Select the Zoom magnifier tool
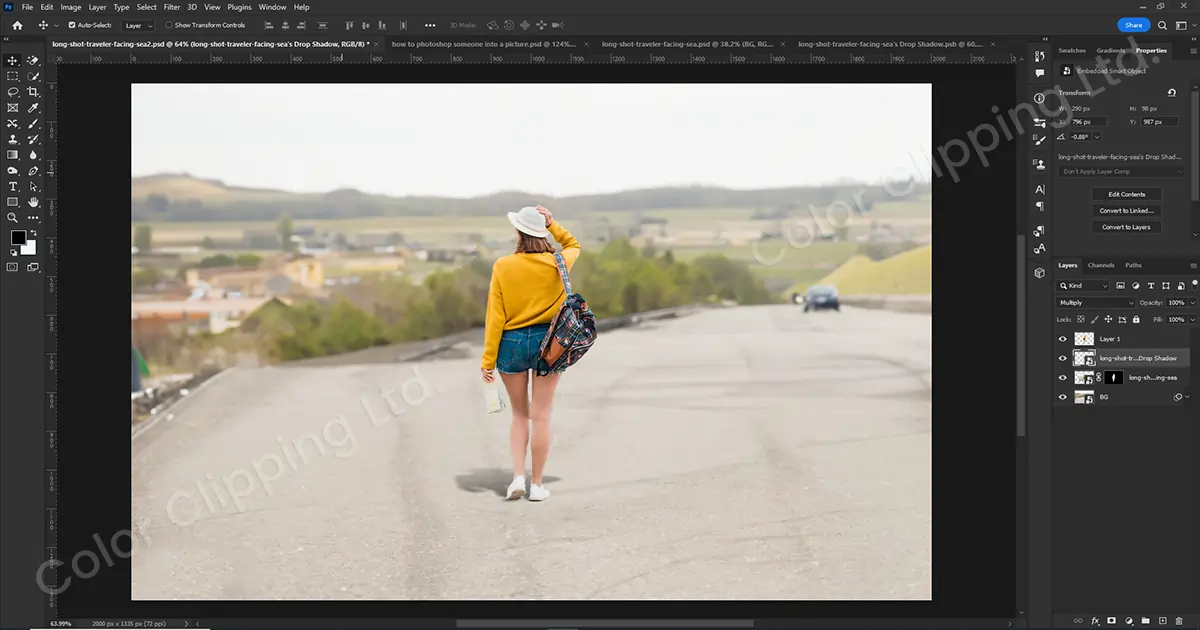Screen dimensions: 1200x630 [13, 218]
